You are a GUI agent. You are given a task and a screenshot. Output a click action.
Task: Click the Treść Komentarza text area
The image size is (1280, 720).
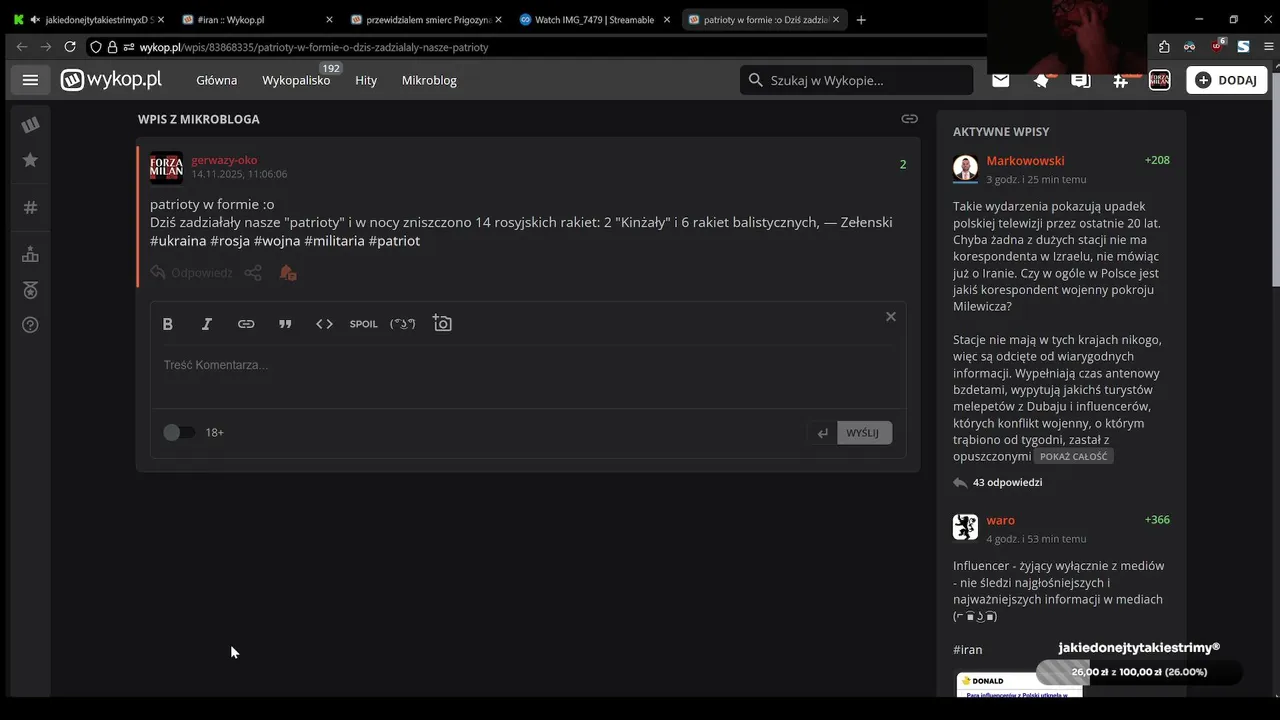(528, 378)
